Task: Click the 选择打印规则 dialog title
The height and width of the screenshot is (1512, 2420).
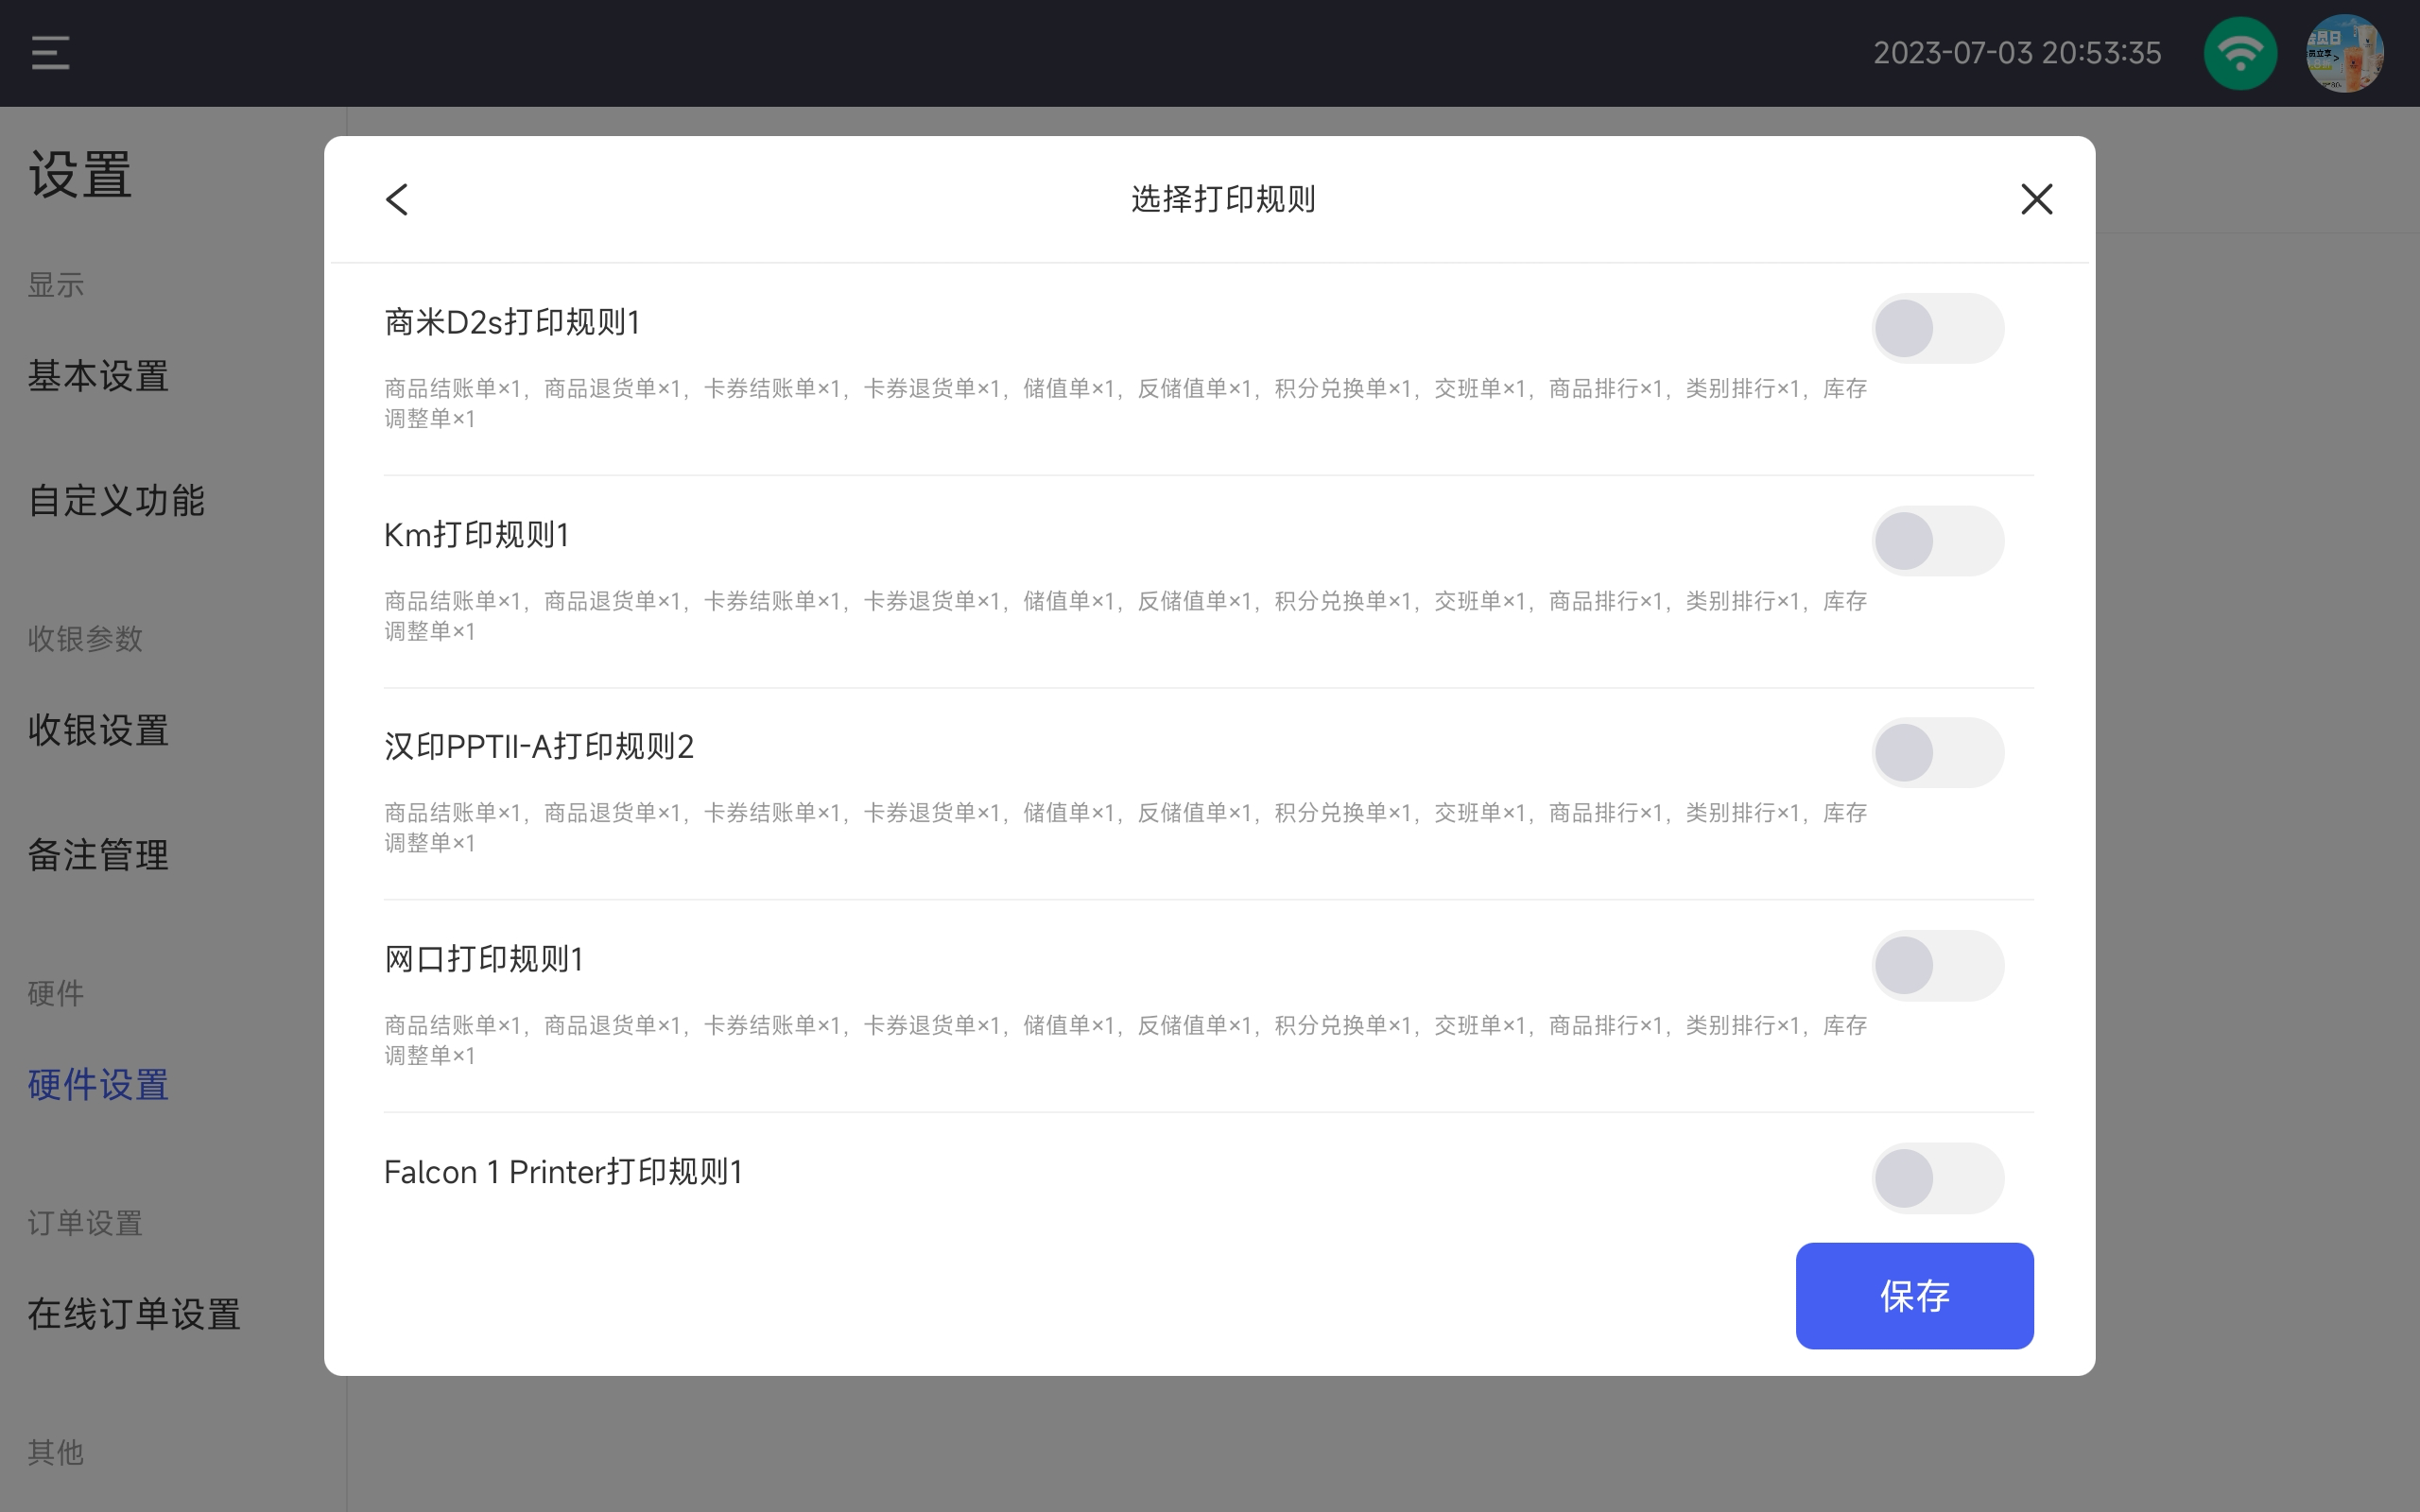Action: click(x=1223, y=199)
